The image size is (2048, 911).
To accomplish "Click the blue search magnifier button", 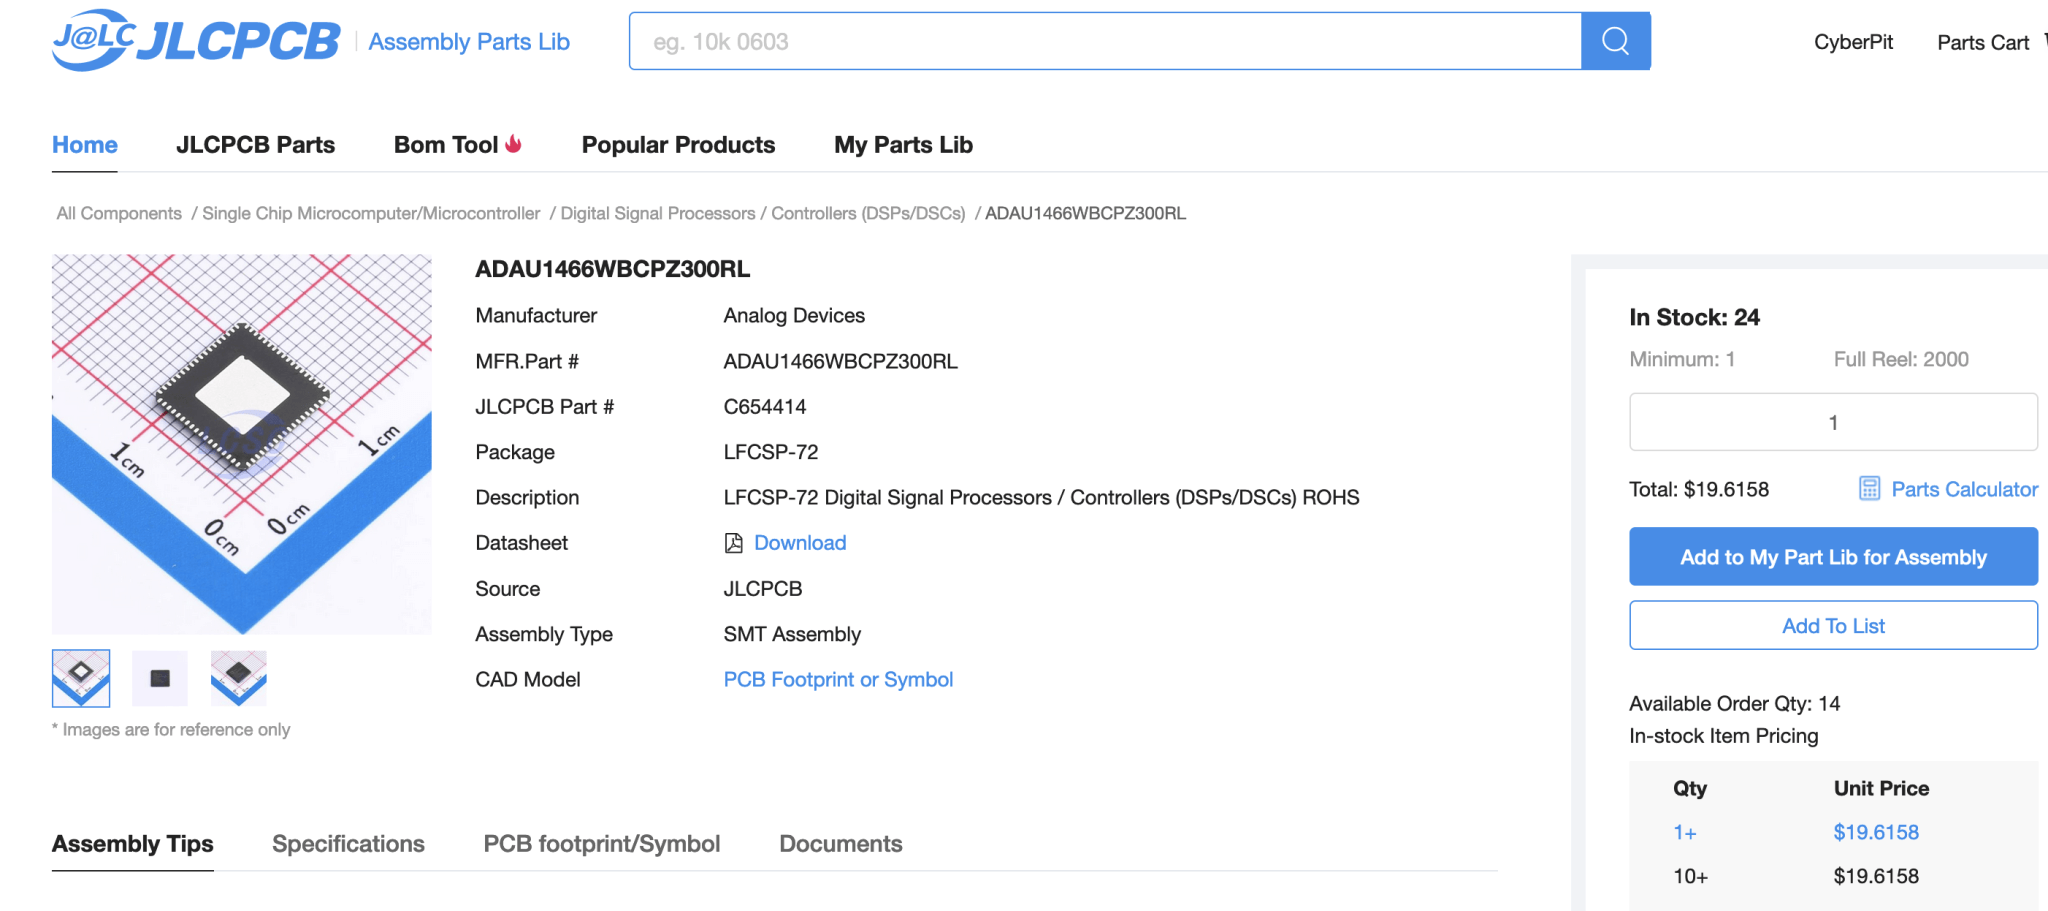I will coord(1615,41).
